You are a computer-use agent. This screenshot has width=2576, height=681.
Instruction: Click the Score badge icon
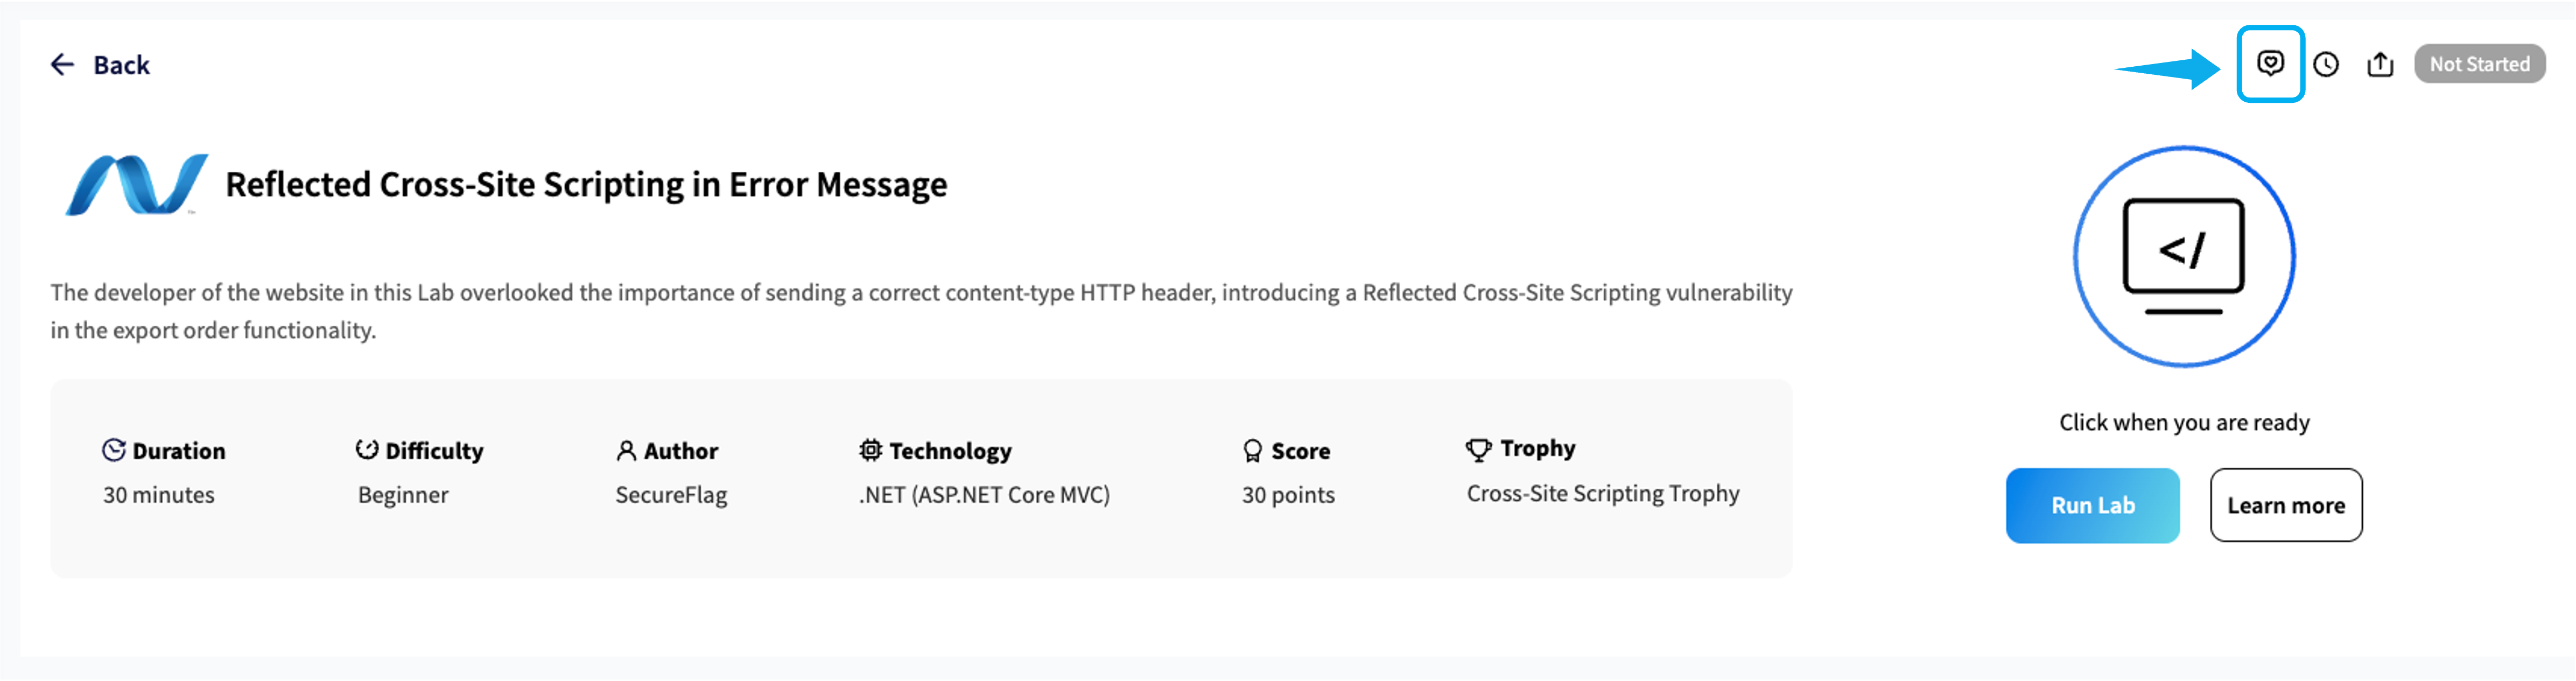[x=1252, y=451]
